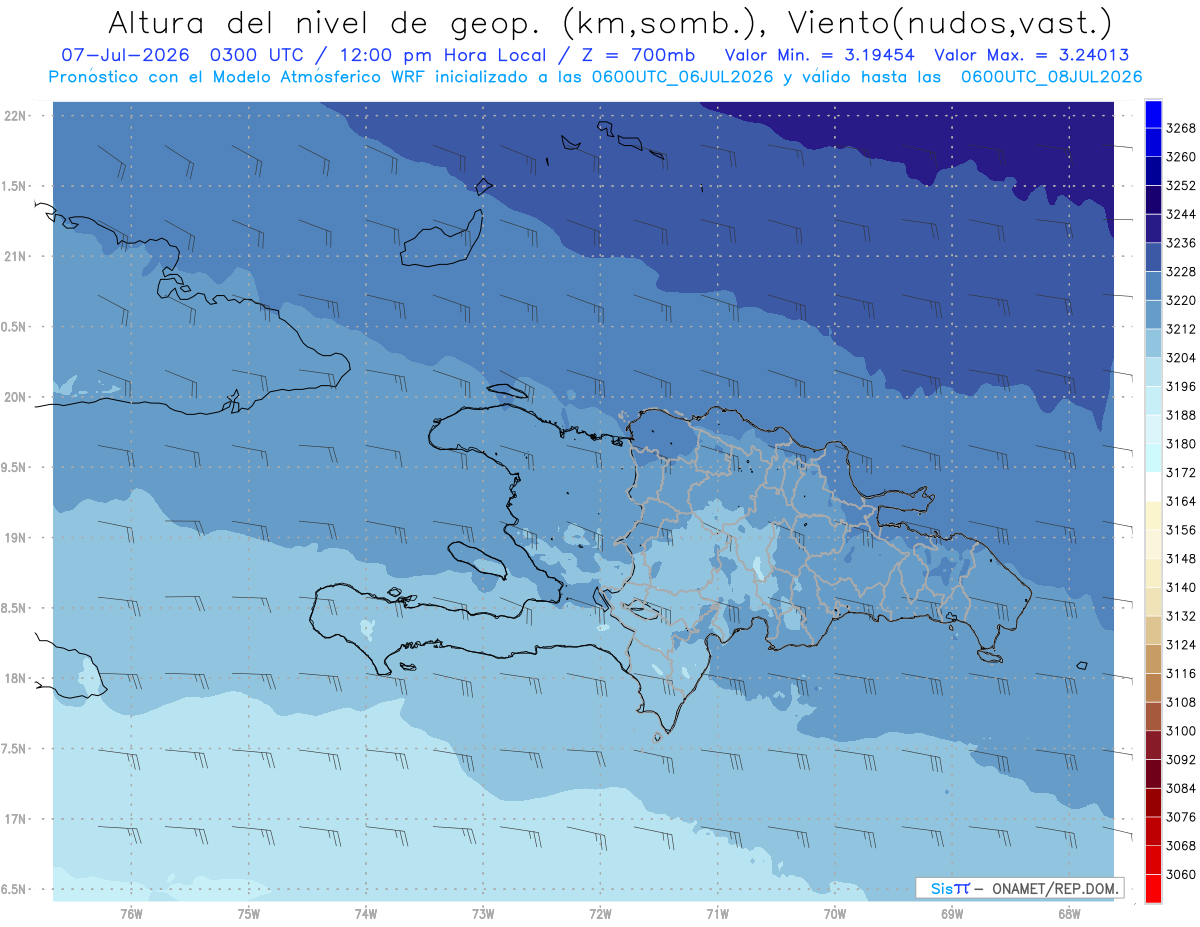This screenshot has height=927, width=1200.
Task: Click the 3228 colorbar label
Action: 1181,271
